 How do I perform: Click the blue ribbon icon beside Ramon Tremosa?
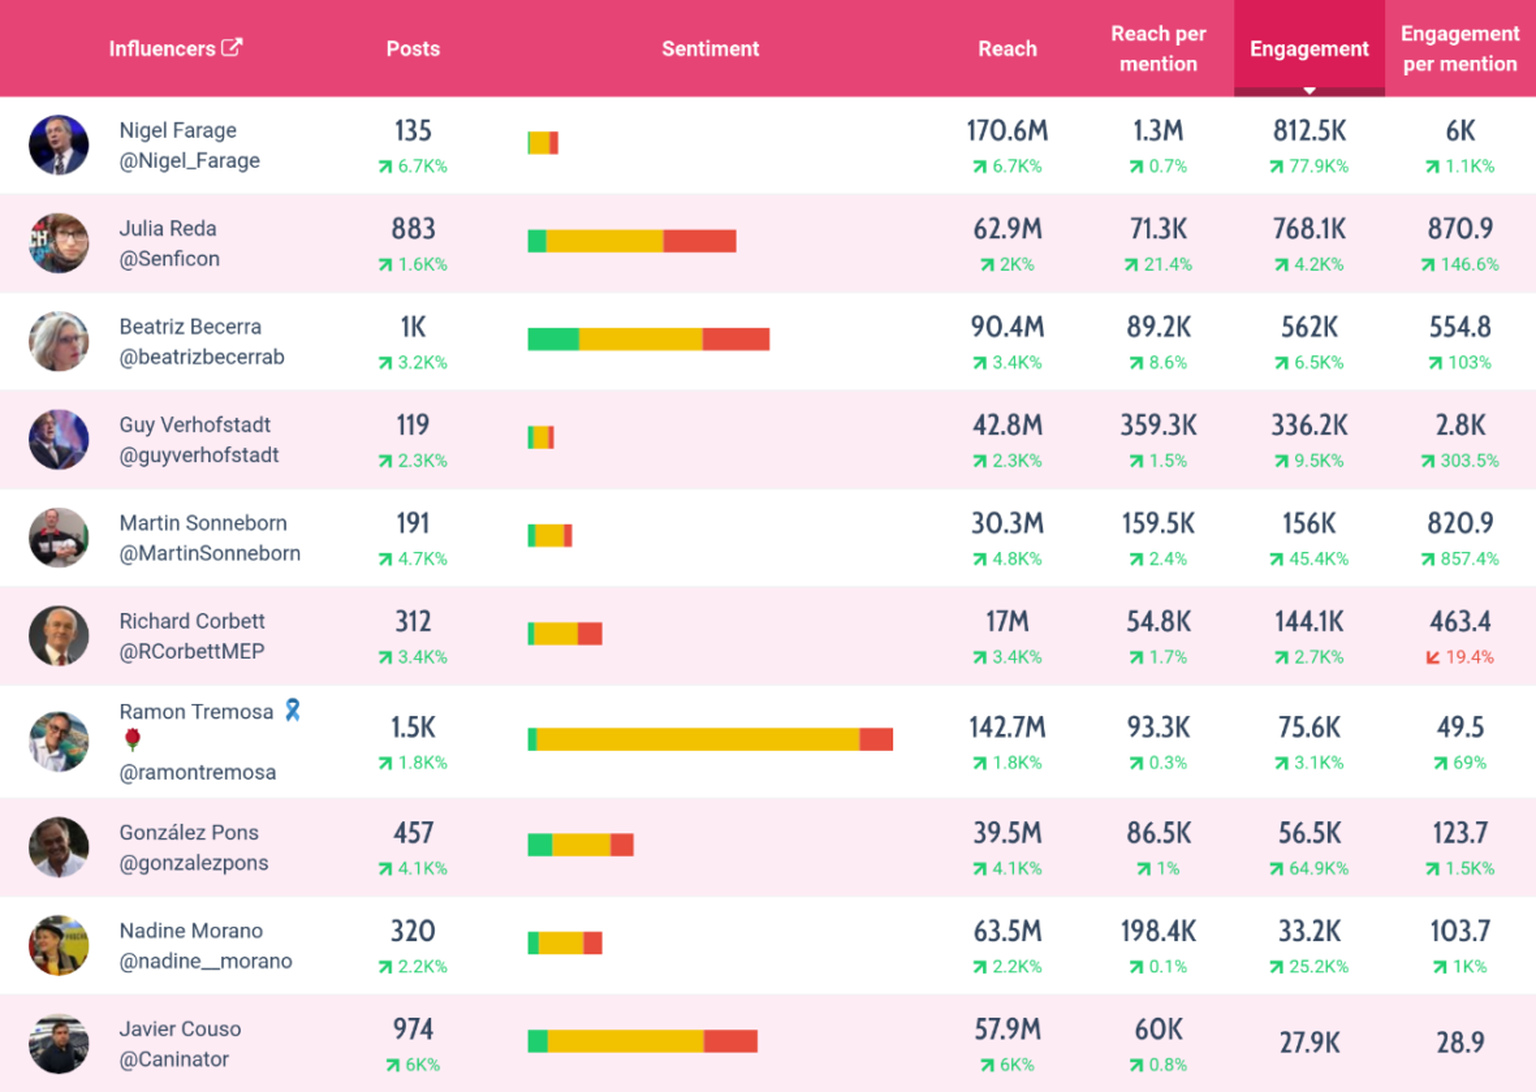[x=292, y=710]
